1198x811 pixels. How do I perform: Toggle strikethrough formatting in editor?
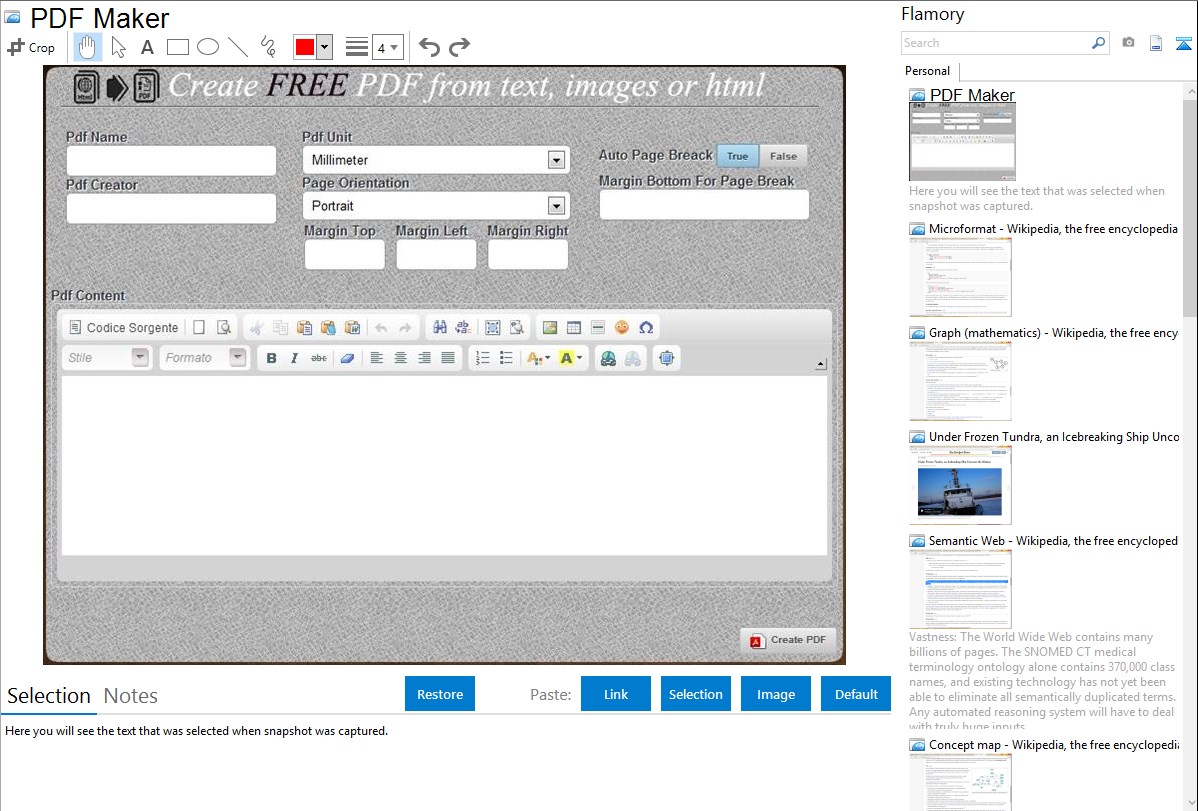[x=319, y=358]
